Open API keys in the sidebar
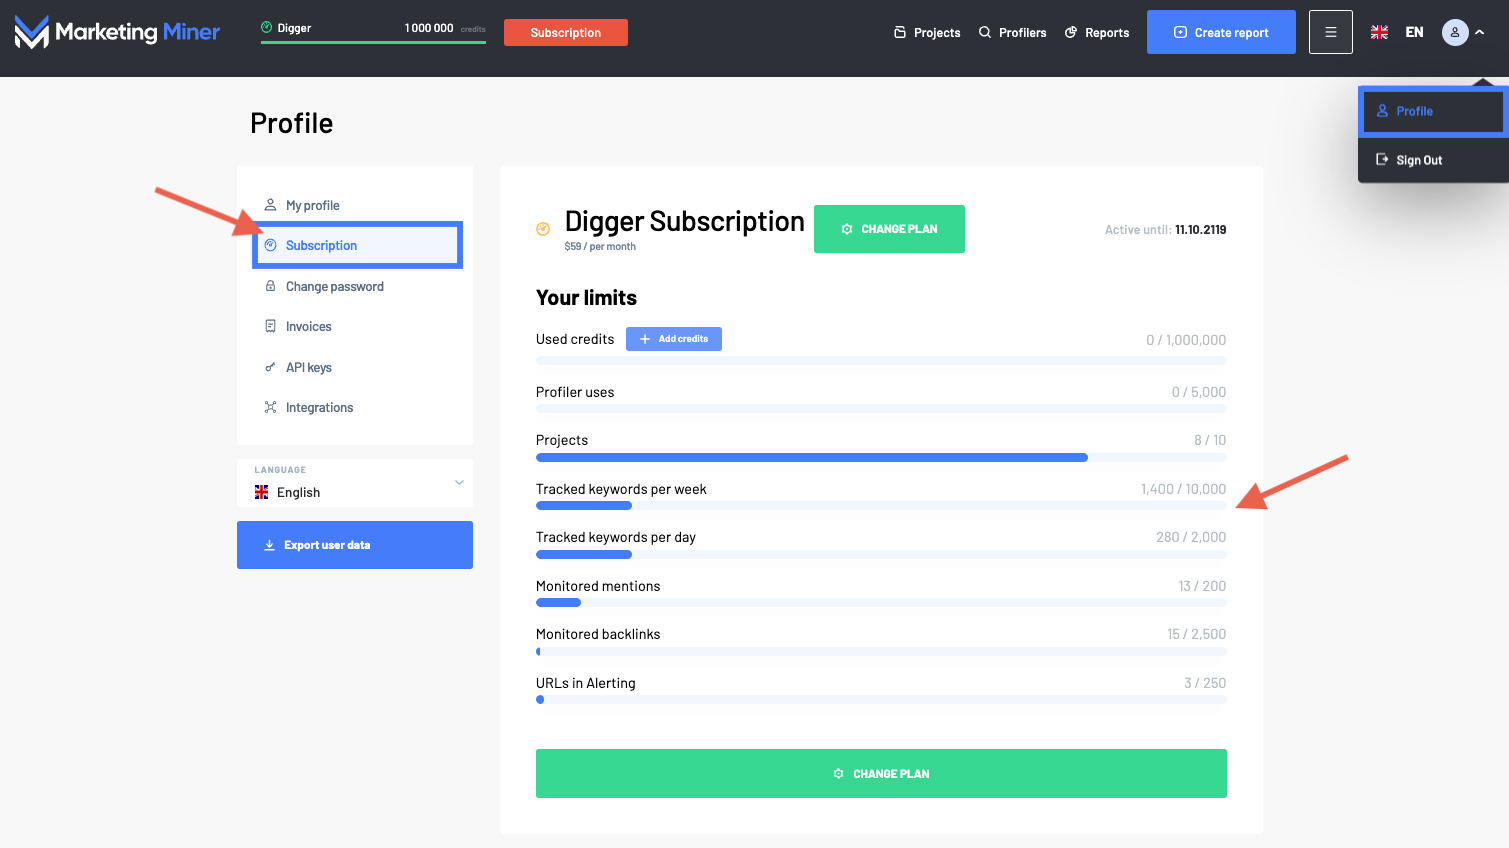 [x=355, y=367]
